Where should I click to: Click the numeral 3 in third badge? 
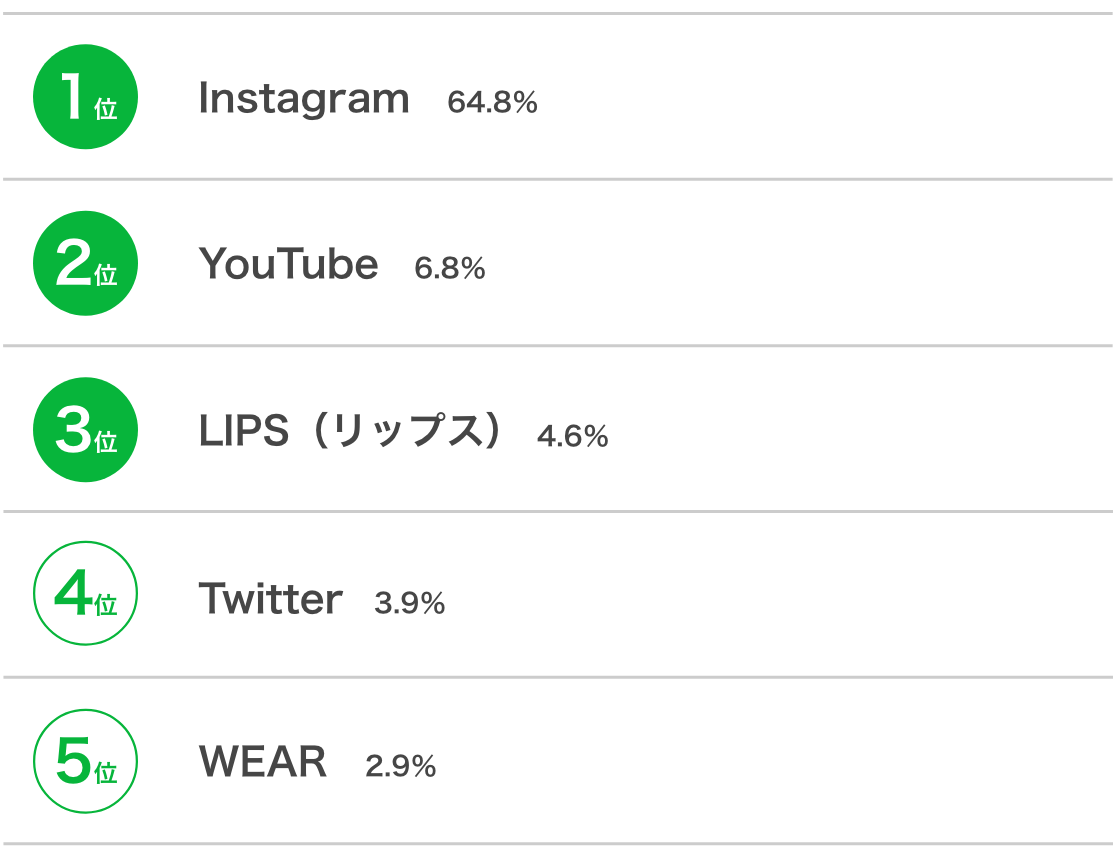73,429
